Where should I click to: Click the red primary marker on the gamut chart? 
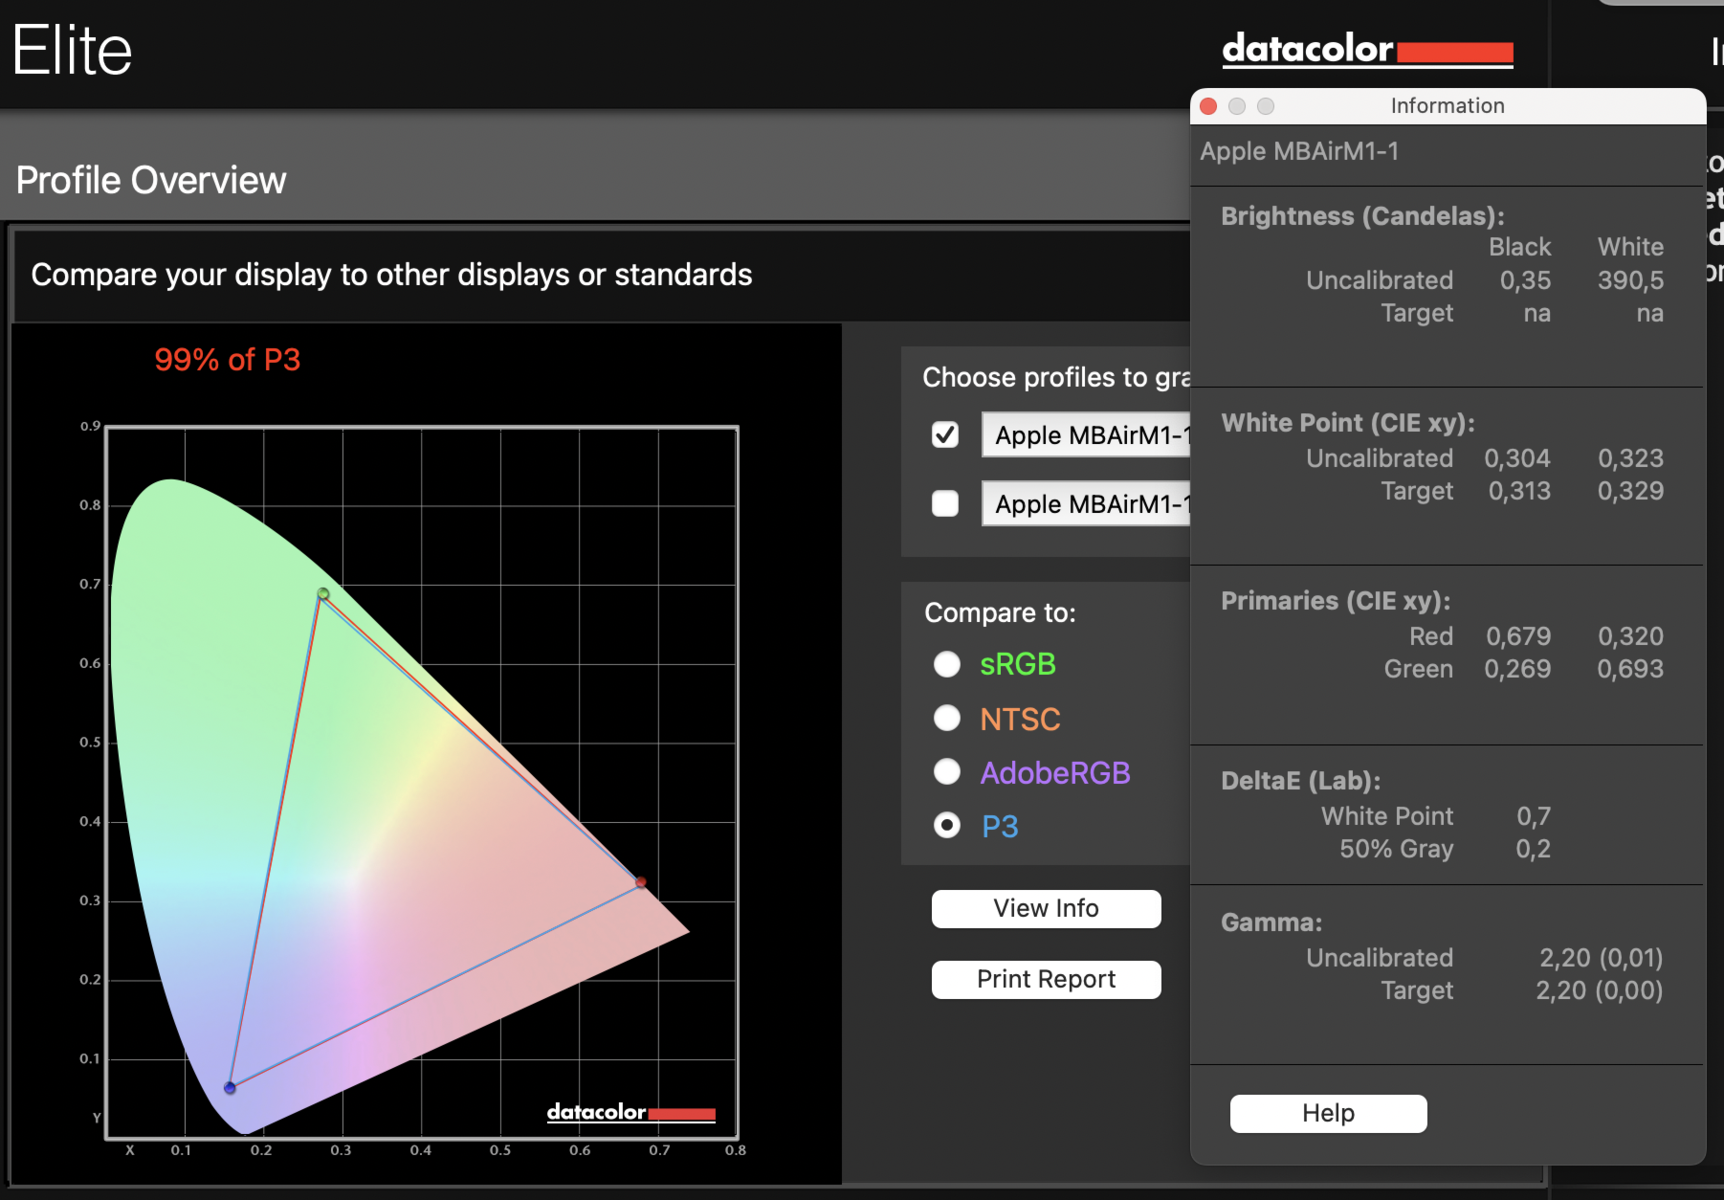click(641, 882)
